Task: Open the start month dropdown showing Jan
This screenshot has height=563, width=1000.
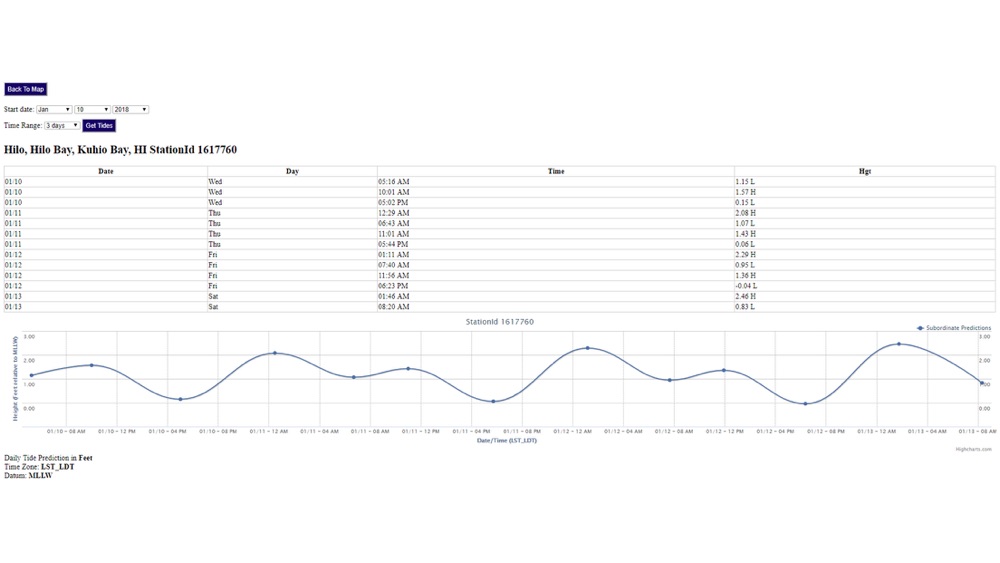Action: pyautogui.click(x=54, y=110)
